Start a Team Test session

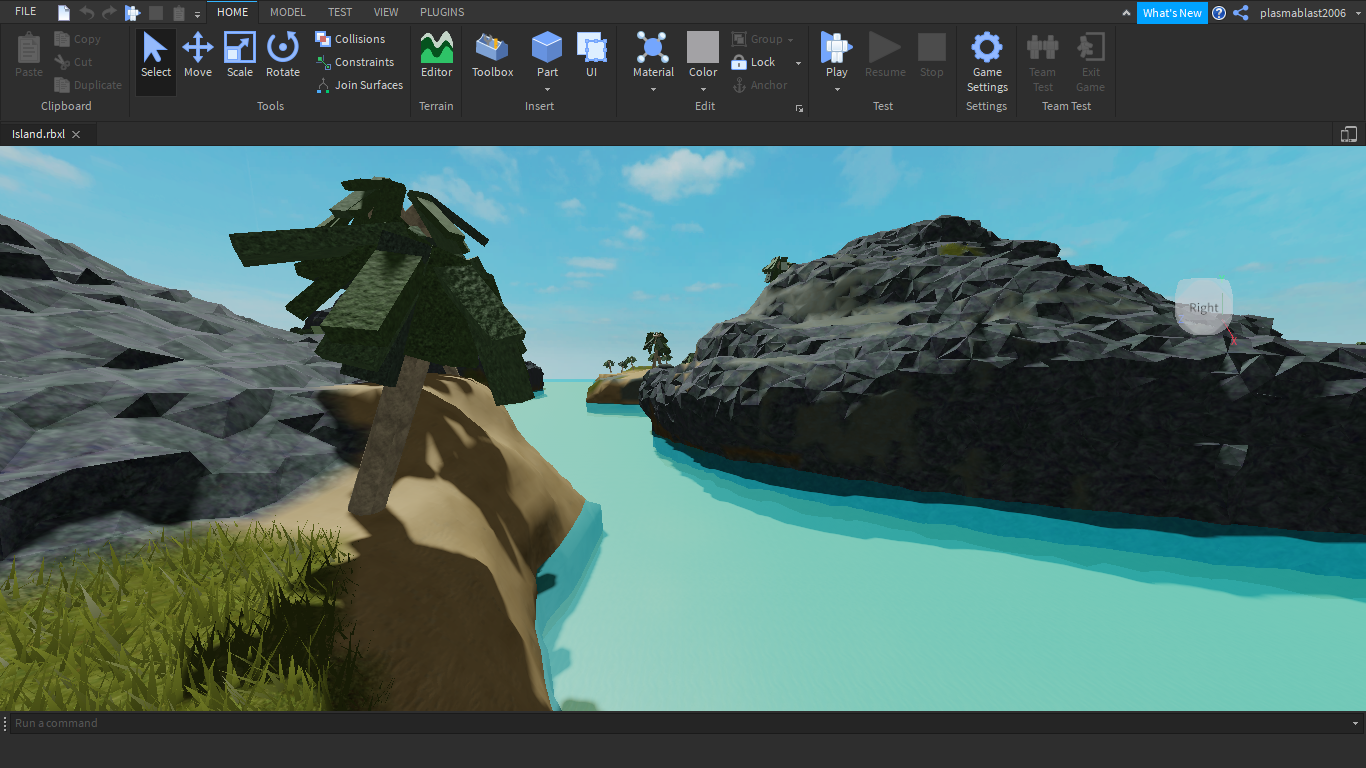pos(1043,62)
